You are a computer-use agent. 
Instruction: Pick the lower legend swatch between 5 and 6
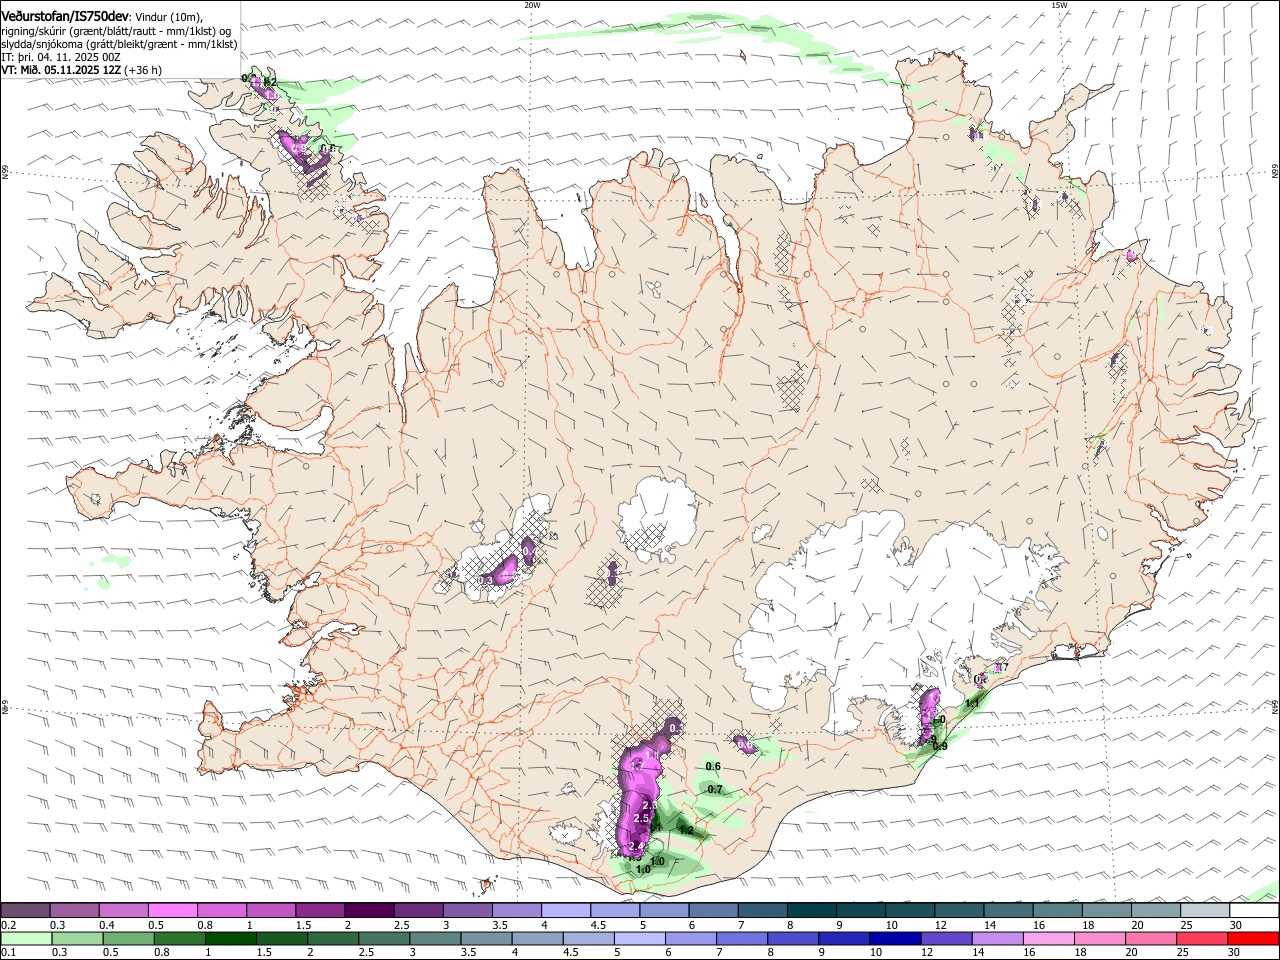(640, 938)
